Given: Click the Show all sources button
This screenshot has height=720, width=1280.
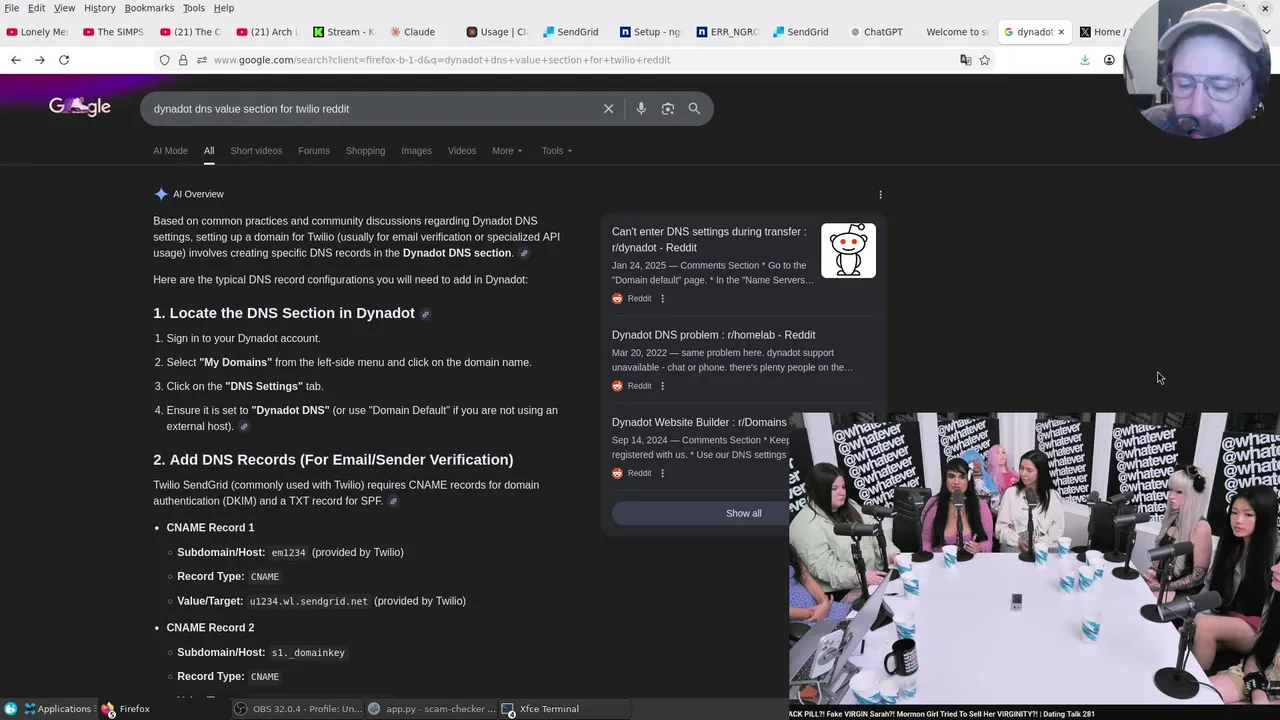Looking at the screenshot, I should (743, 513).
